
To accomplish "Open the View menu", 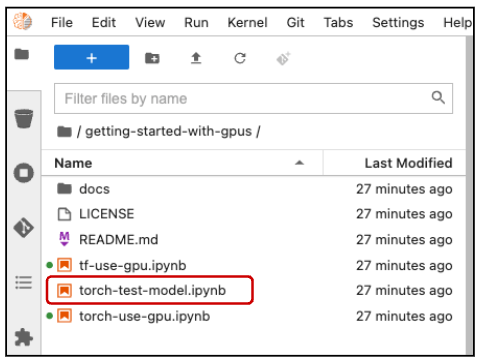I will [x=150, y=23].
